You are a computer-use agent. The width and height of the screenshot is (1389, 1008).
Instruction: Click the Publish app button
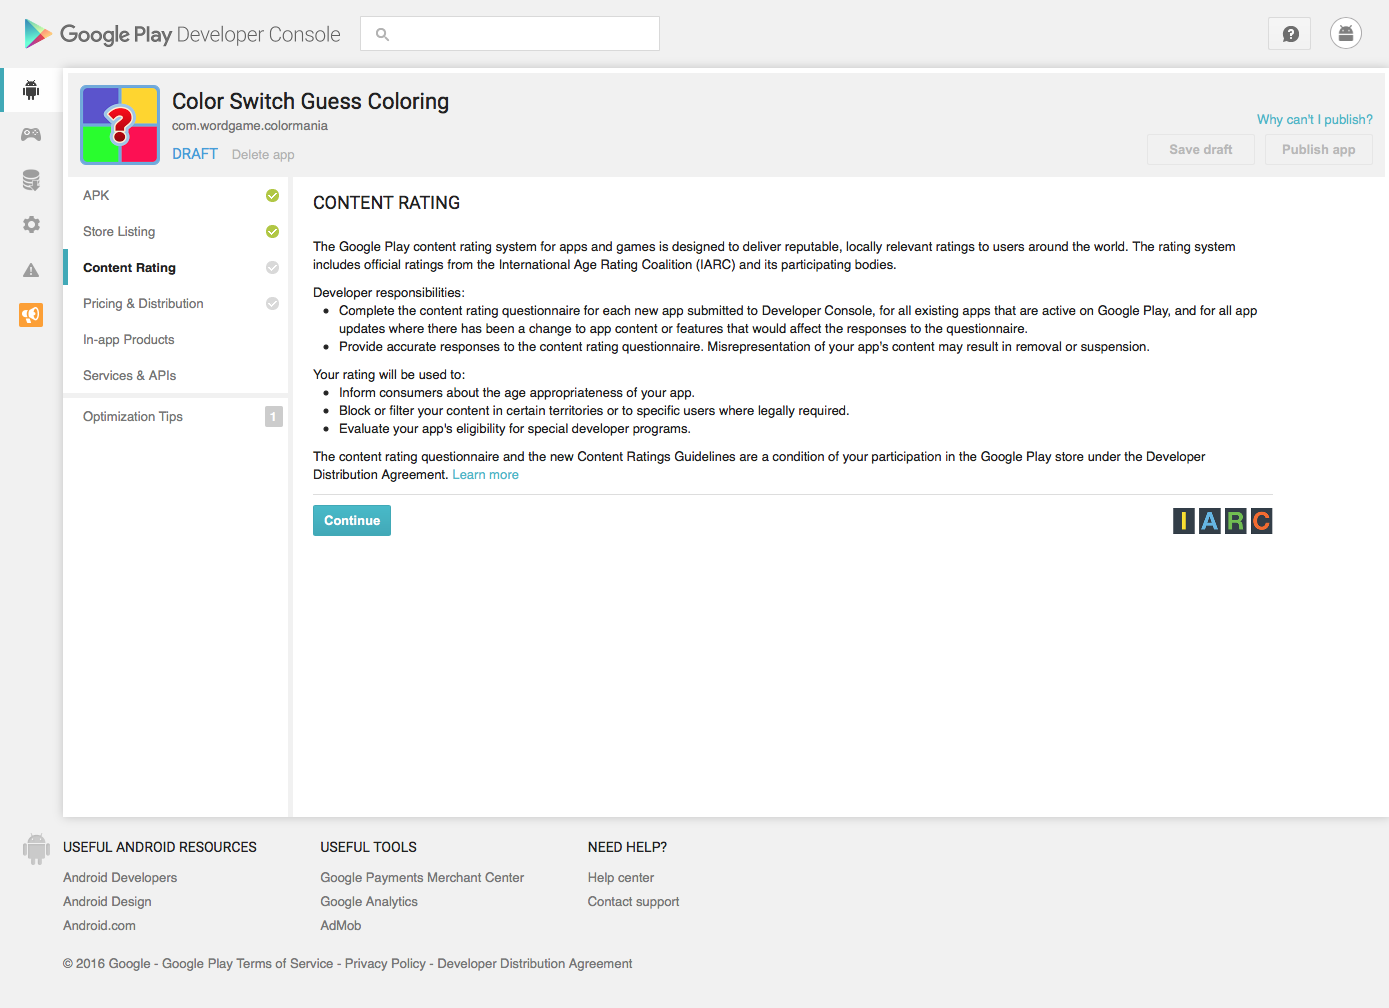tap(1318, 150)
